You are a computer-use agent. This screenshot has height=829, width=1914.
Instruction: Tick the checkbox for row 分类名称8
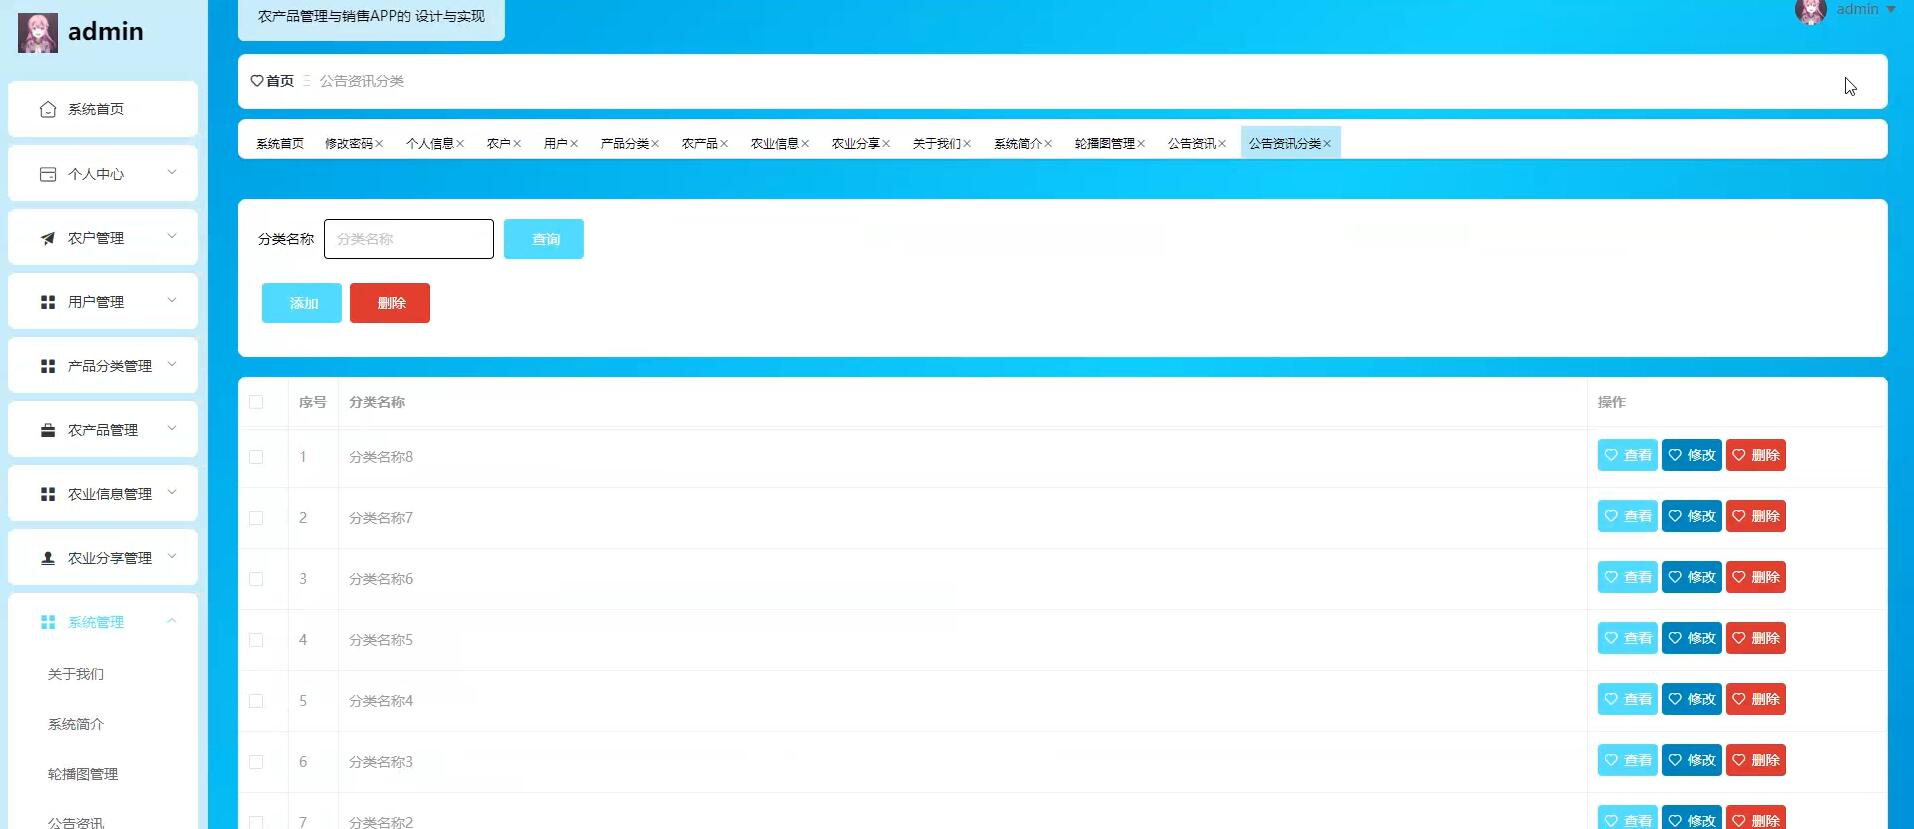click(256, 457)
